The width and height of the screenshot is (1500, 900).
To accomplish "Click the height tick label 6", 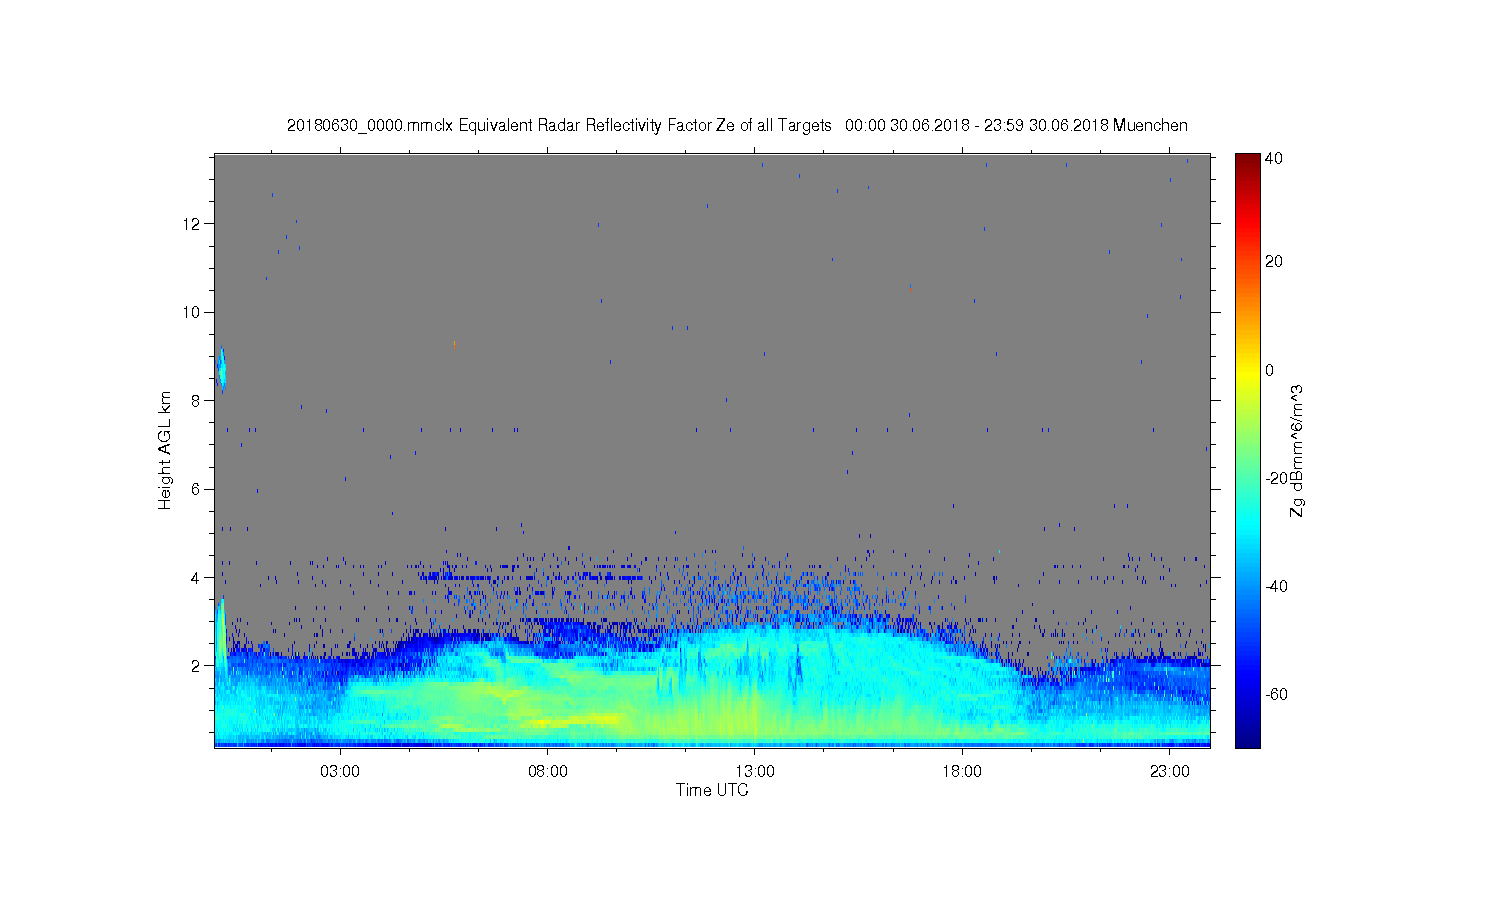I will 197,489.
